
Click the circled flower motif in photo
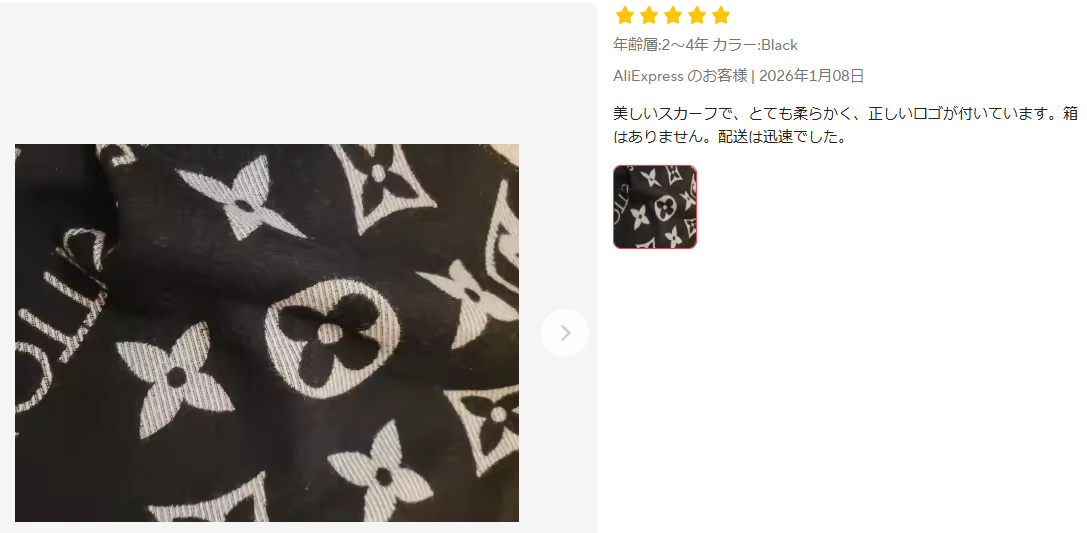click(333, 334)
